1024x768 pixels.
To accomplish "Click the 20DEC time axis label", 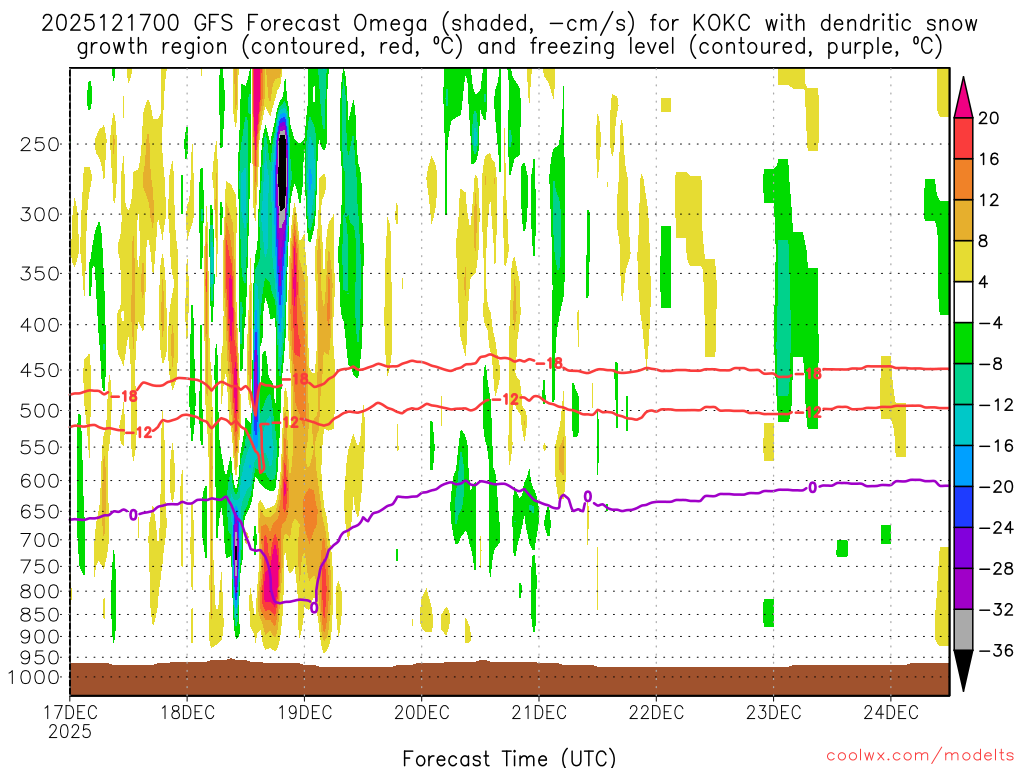I will 422,712.
